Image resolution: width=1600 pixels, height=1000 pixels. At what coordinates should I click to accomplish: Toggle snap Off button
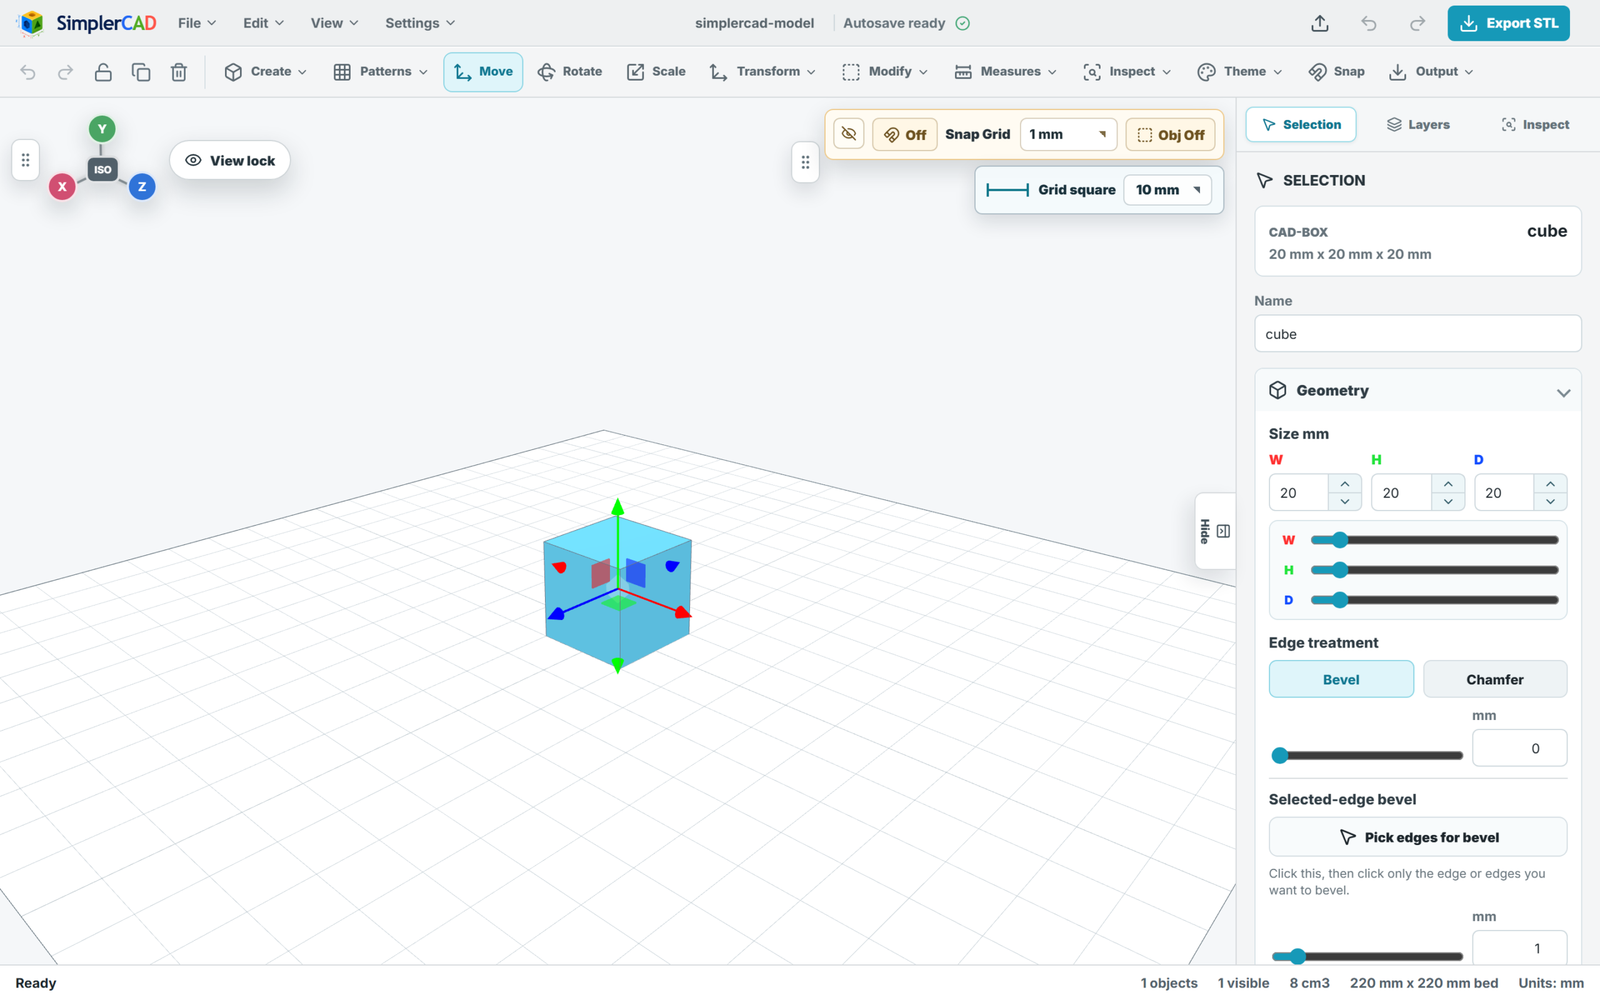click(905, 134)
